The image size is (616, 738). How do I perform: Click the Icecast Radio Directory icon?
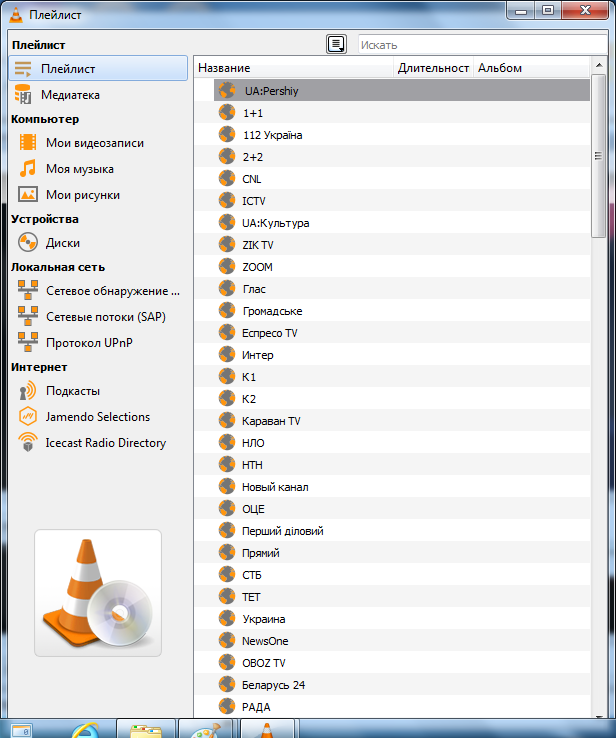[x=28, y=442]
